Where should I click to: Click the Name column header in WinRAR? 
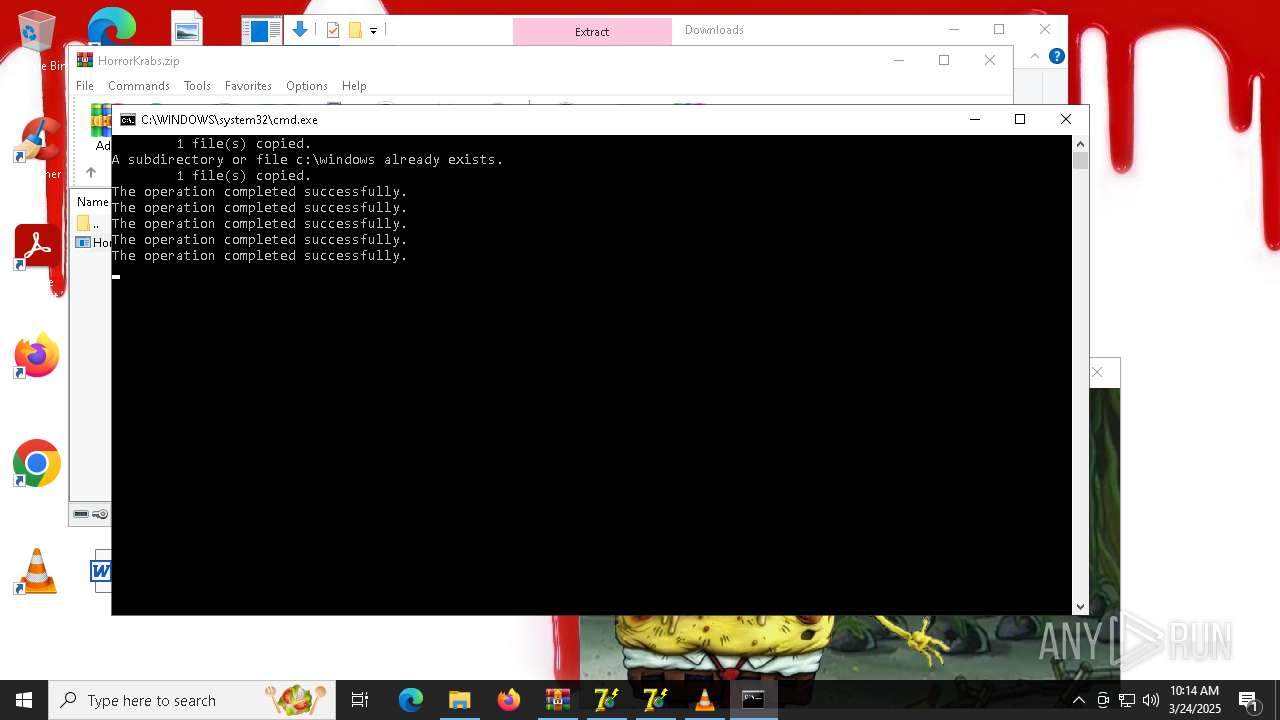pos(93,202)
